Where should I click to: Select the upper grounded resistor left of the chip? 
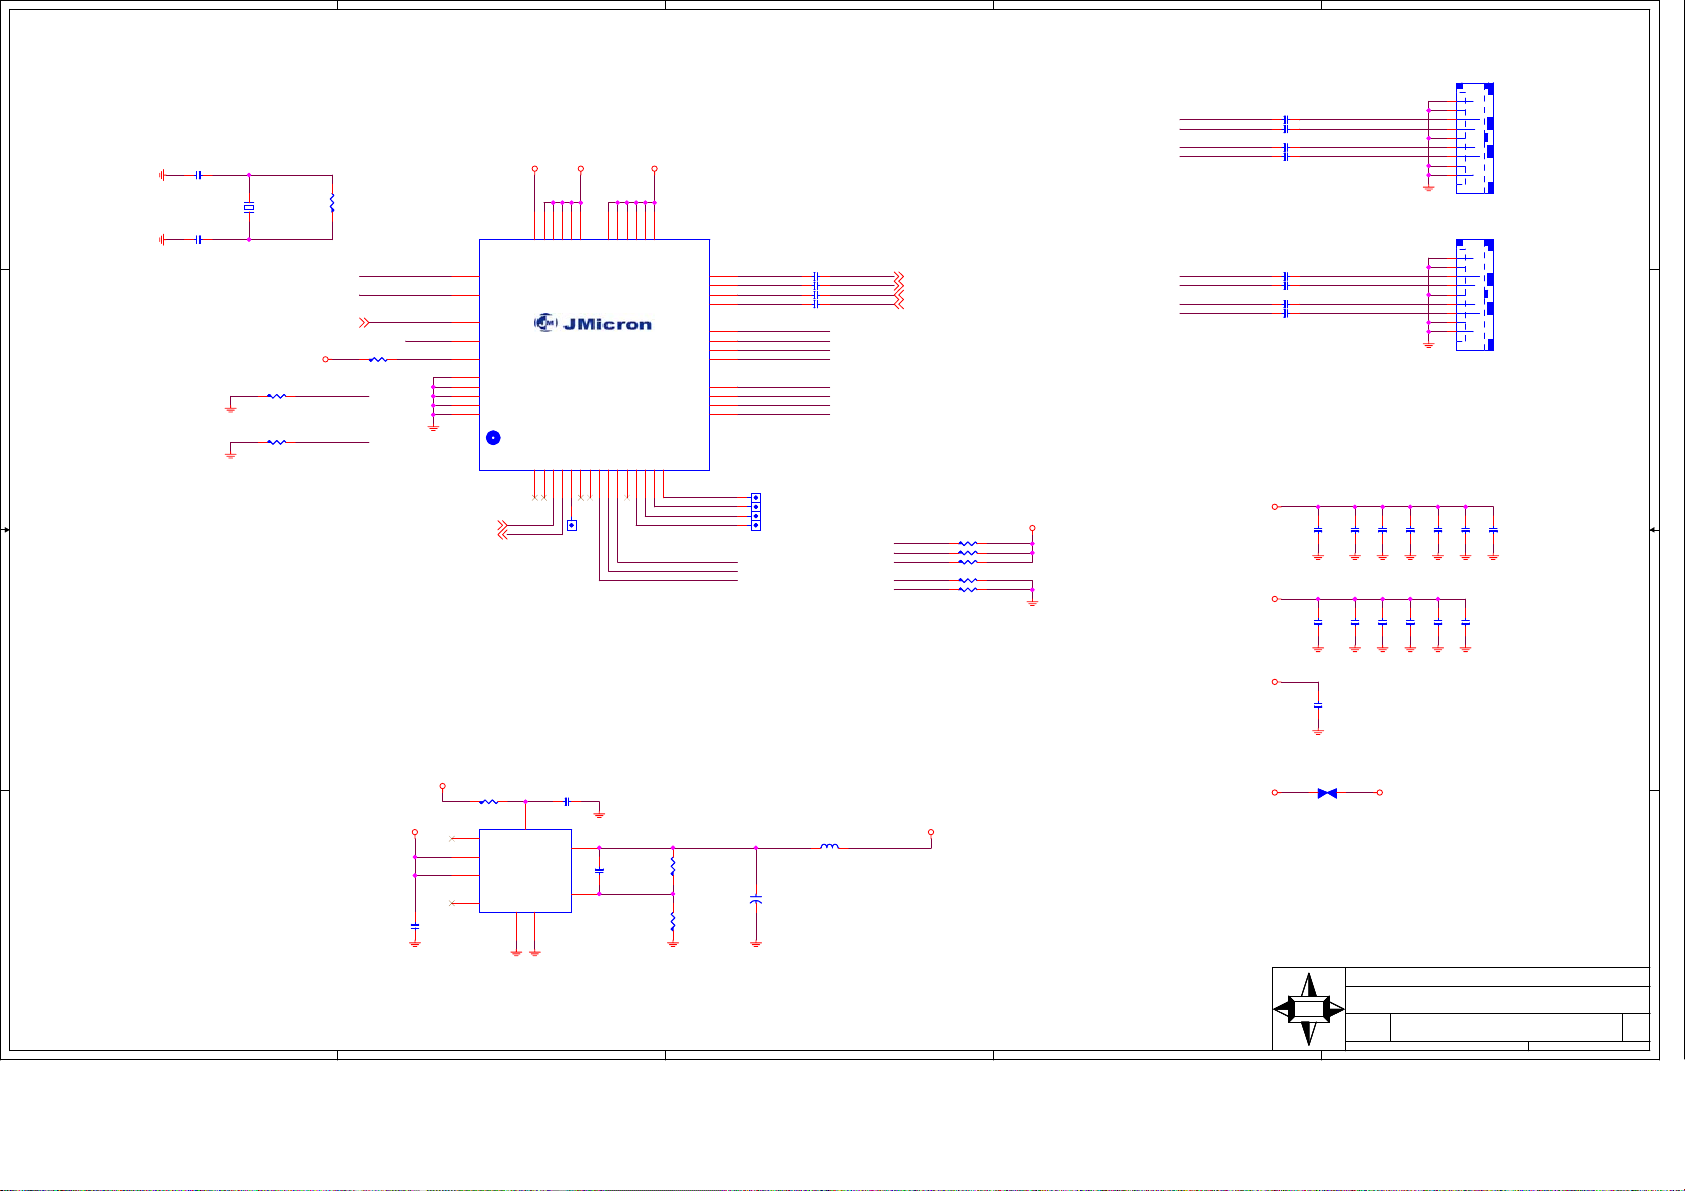[277, 396]
